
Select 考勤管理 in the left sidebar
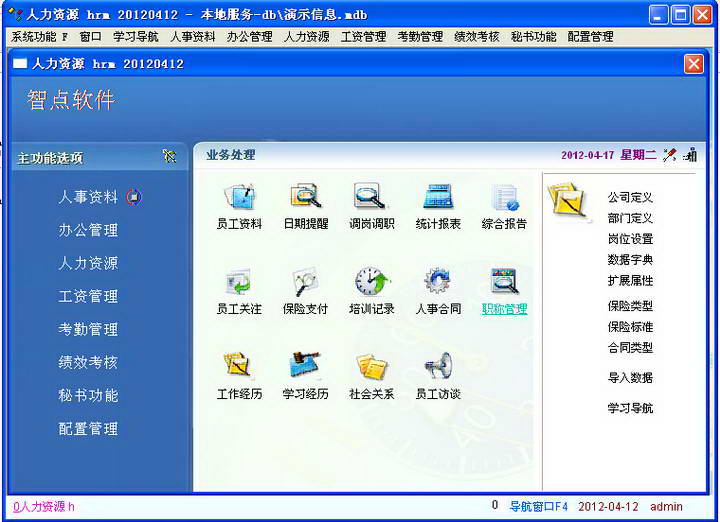[88, 329]
